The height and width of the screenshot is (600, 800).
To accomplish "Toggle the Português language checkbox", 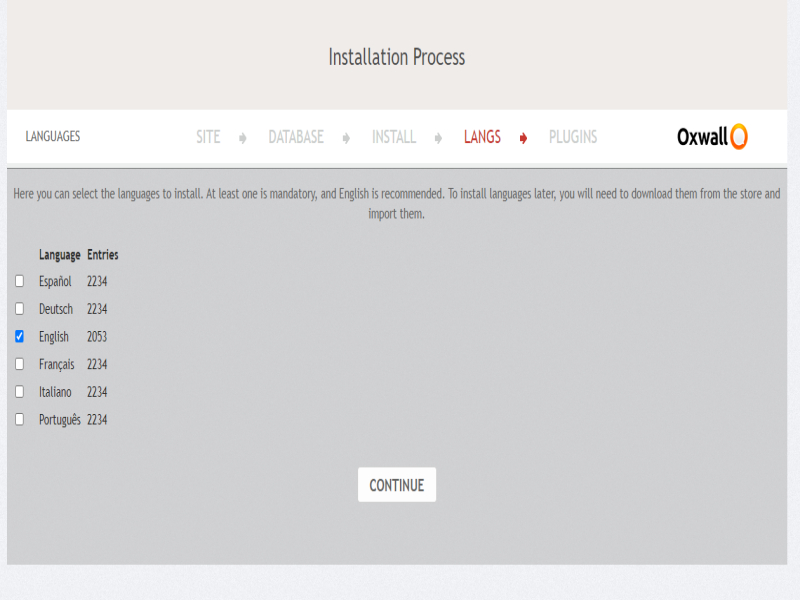I will 19,420.
